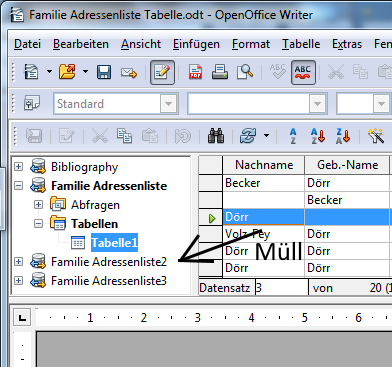Click Document as E-mail envelope icon
Screen dimensions: 392x367
129,72
